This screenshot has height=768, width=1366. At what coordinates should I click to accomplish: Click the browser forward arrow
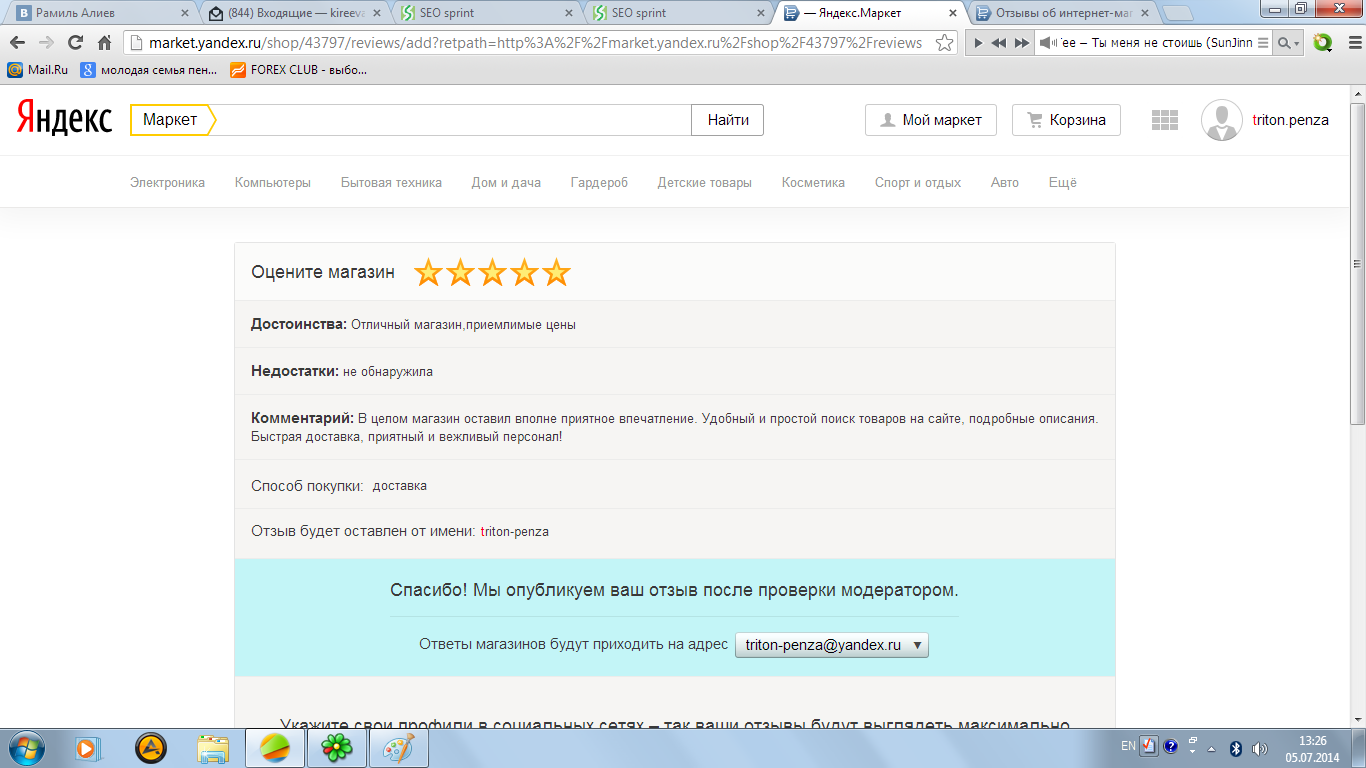pyautogui.click(x=46, y=43)
